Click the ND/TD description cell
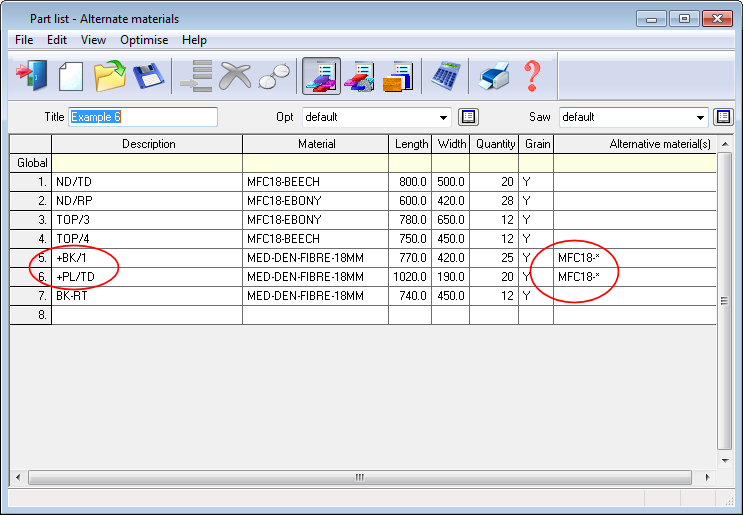 [147, 182]
